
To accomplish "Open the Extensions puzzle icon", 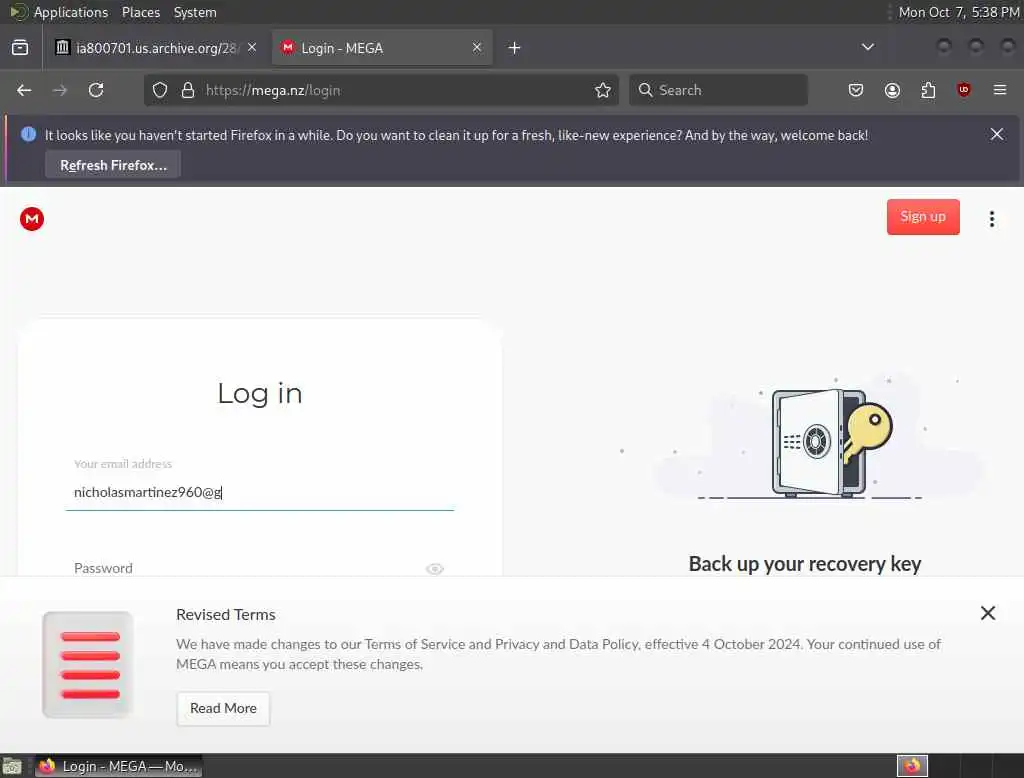I will [928, 90].
